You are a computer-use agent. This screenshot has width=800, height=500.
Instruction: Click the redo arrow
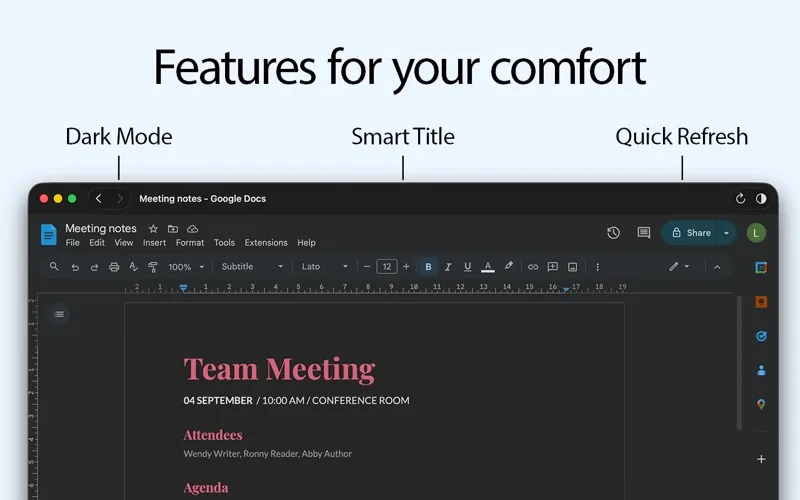click(94, 267)
